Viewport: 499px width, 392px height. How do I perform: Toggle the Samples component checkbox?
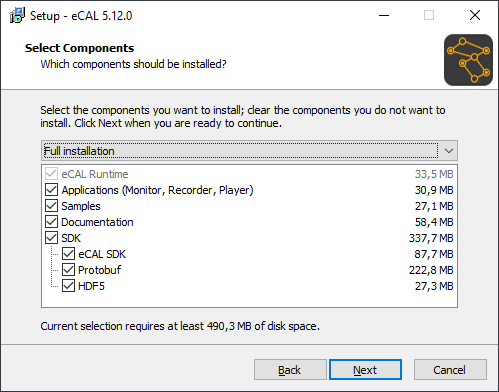click(51, 206)
